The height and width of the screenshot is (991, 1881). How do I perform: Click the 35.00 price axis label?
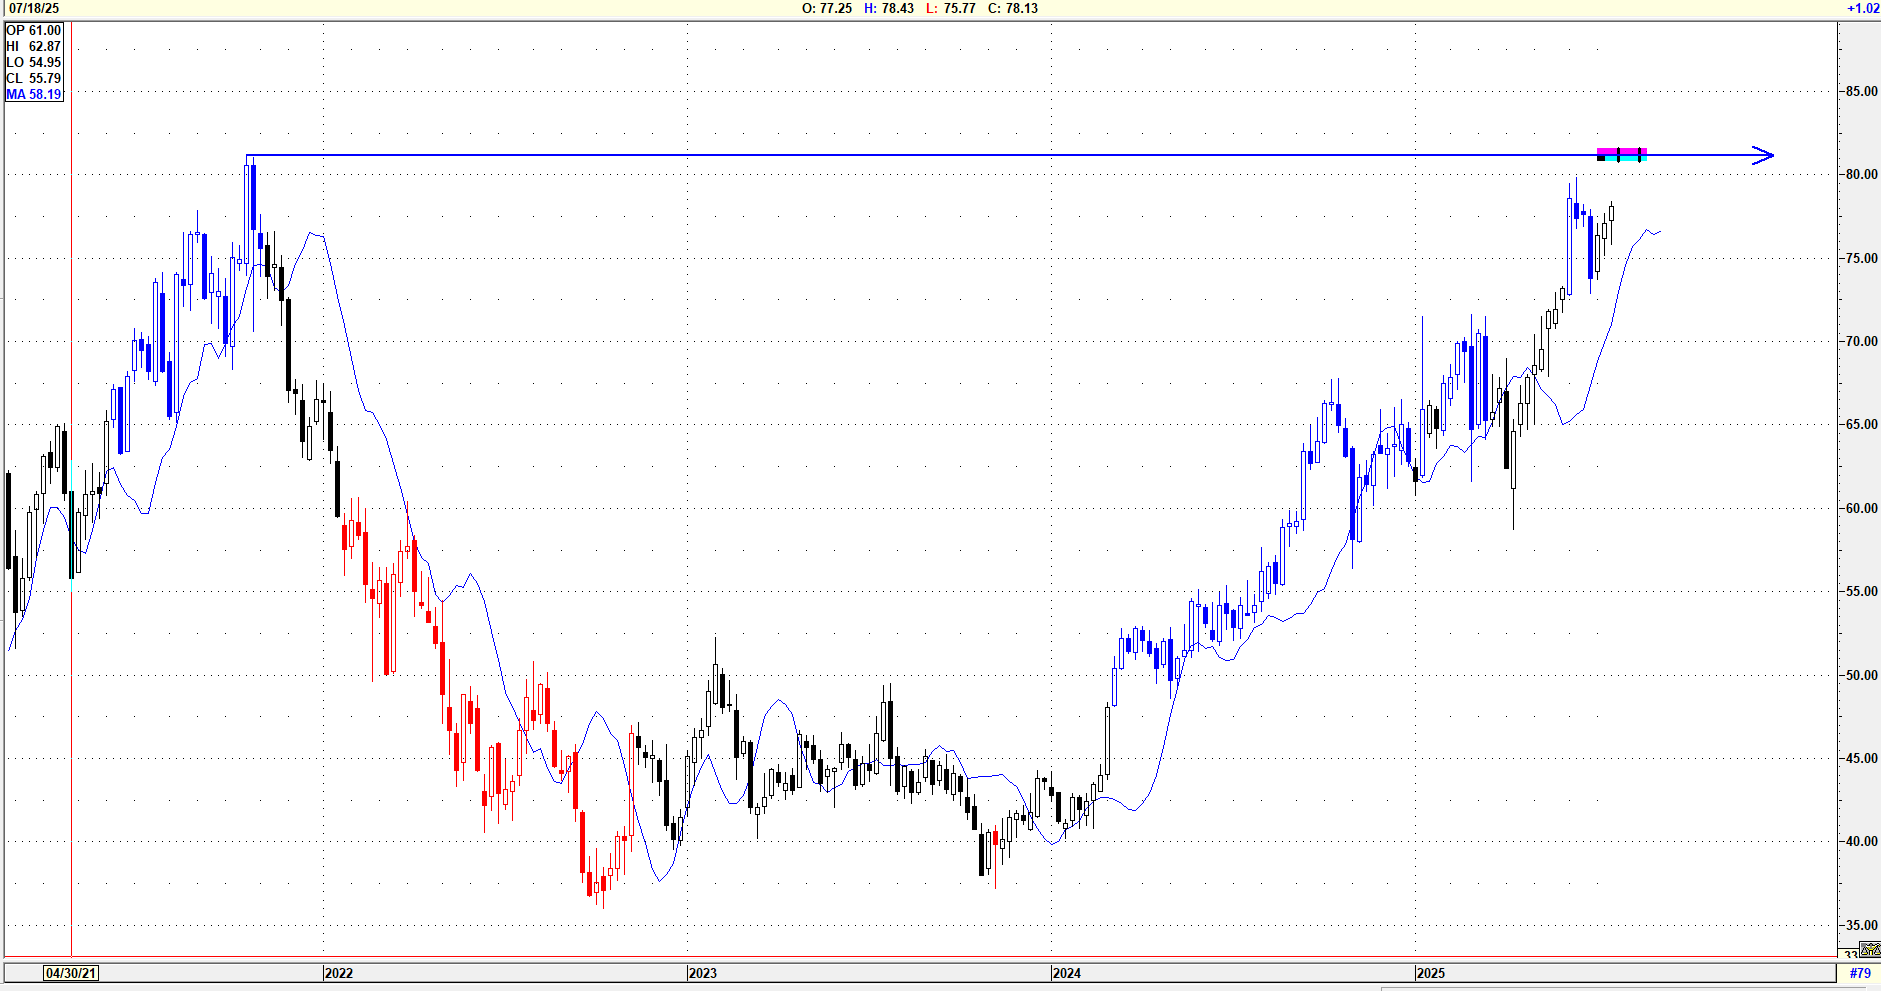(x=1862, y=925)
